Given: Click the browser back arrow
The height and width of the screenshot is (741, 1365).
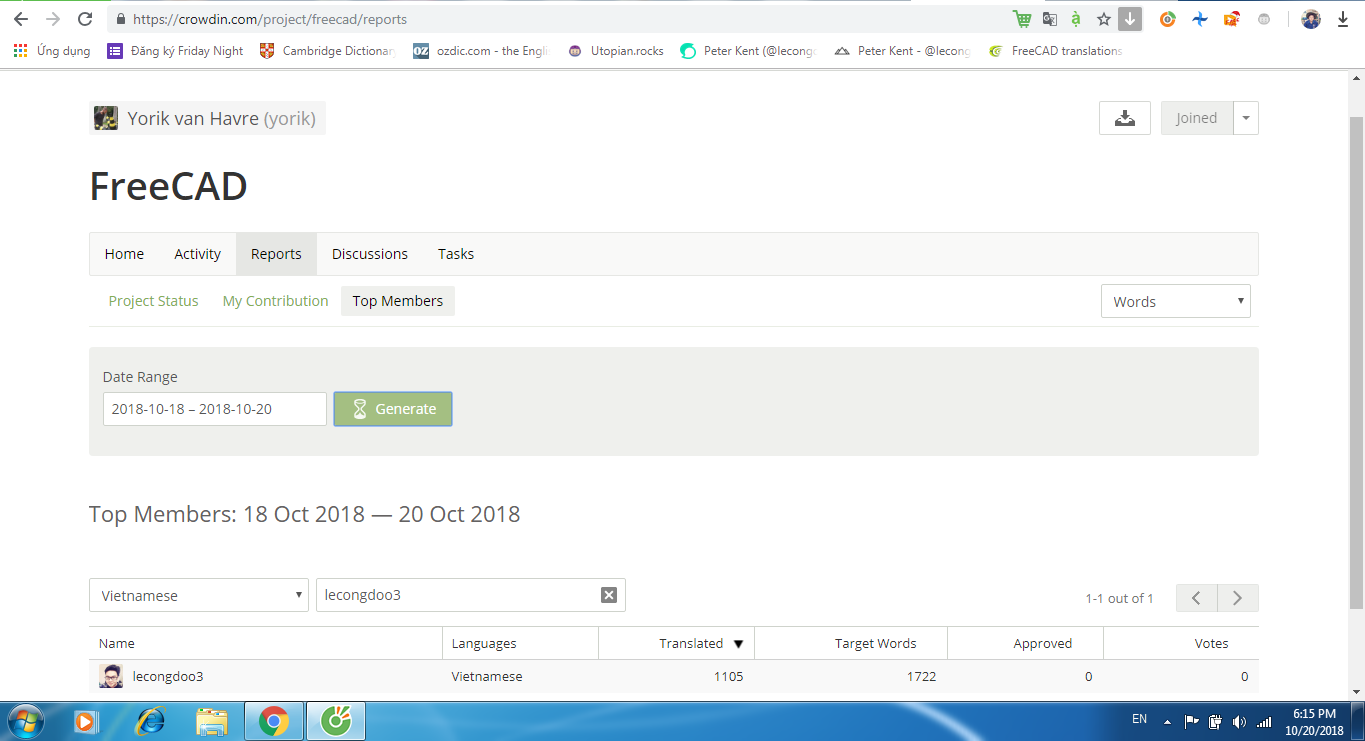Looking at the screenshot, I should coord(21,19).
